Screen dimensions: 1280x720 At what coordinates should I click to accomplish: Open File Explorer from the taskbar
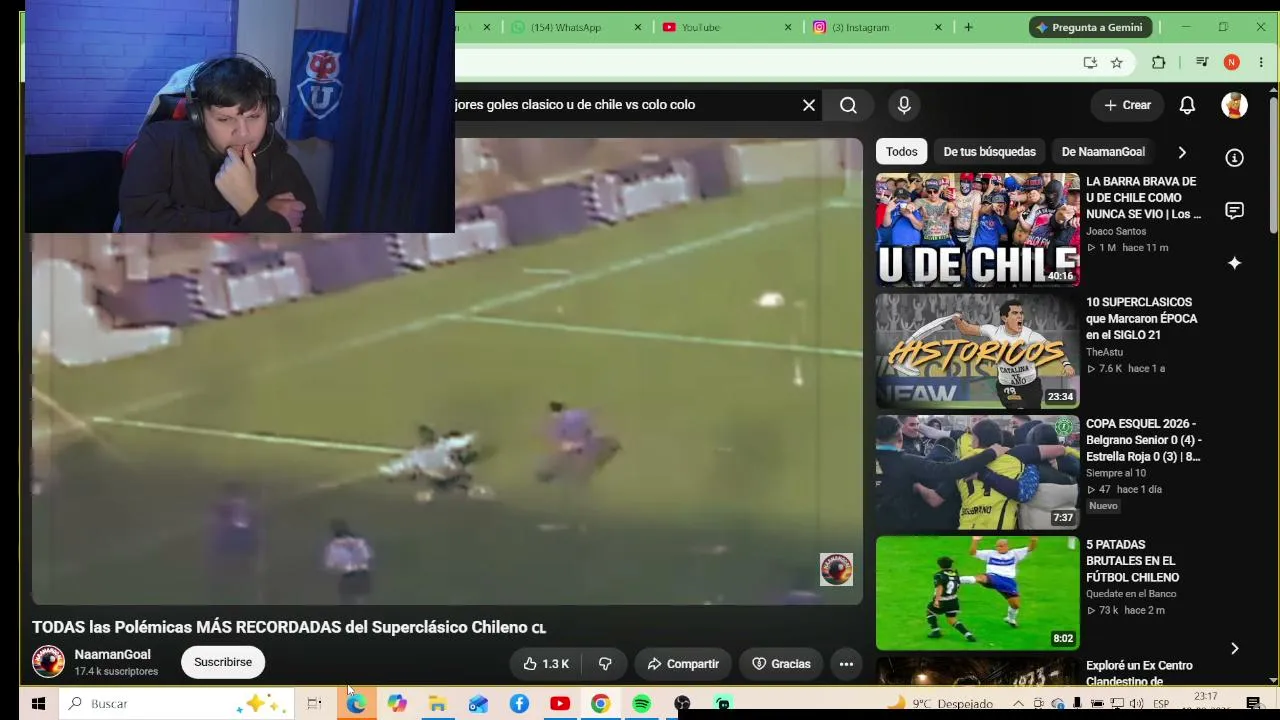(437, 704)
